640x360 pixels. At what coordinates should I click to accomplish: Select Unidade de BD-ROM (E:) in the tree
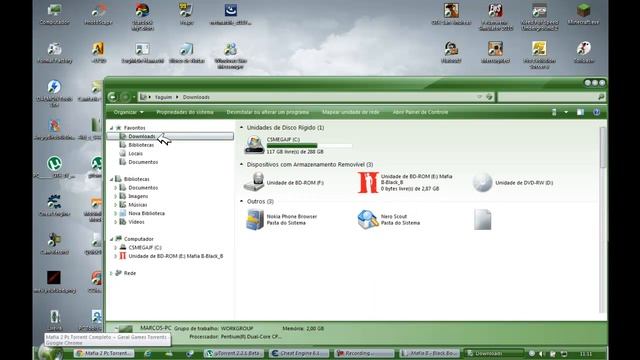click(x=176, y=256)
